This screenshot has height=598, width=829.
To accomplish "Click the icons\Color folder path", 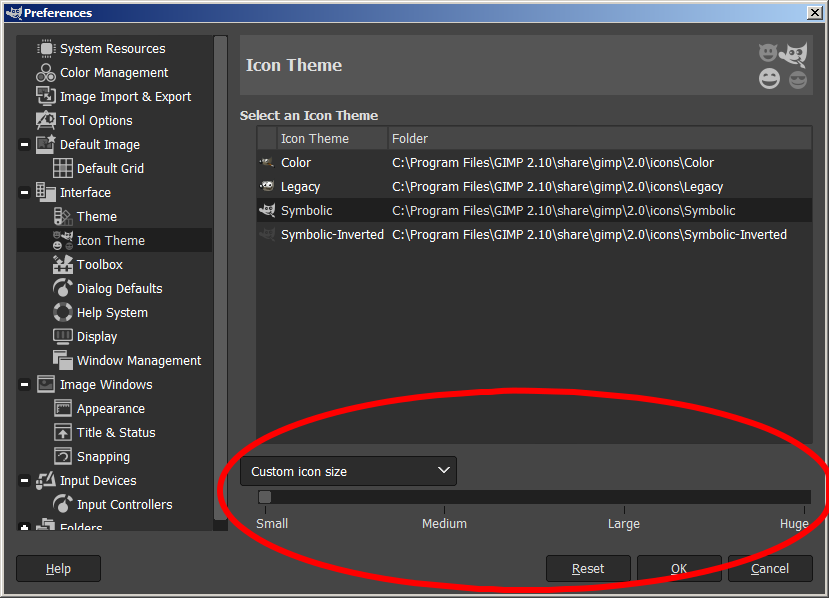I will point(553,162).
